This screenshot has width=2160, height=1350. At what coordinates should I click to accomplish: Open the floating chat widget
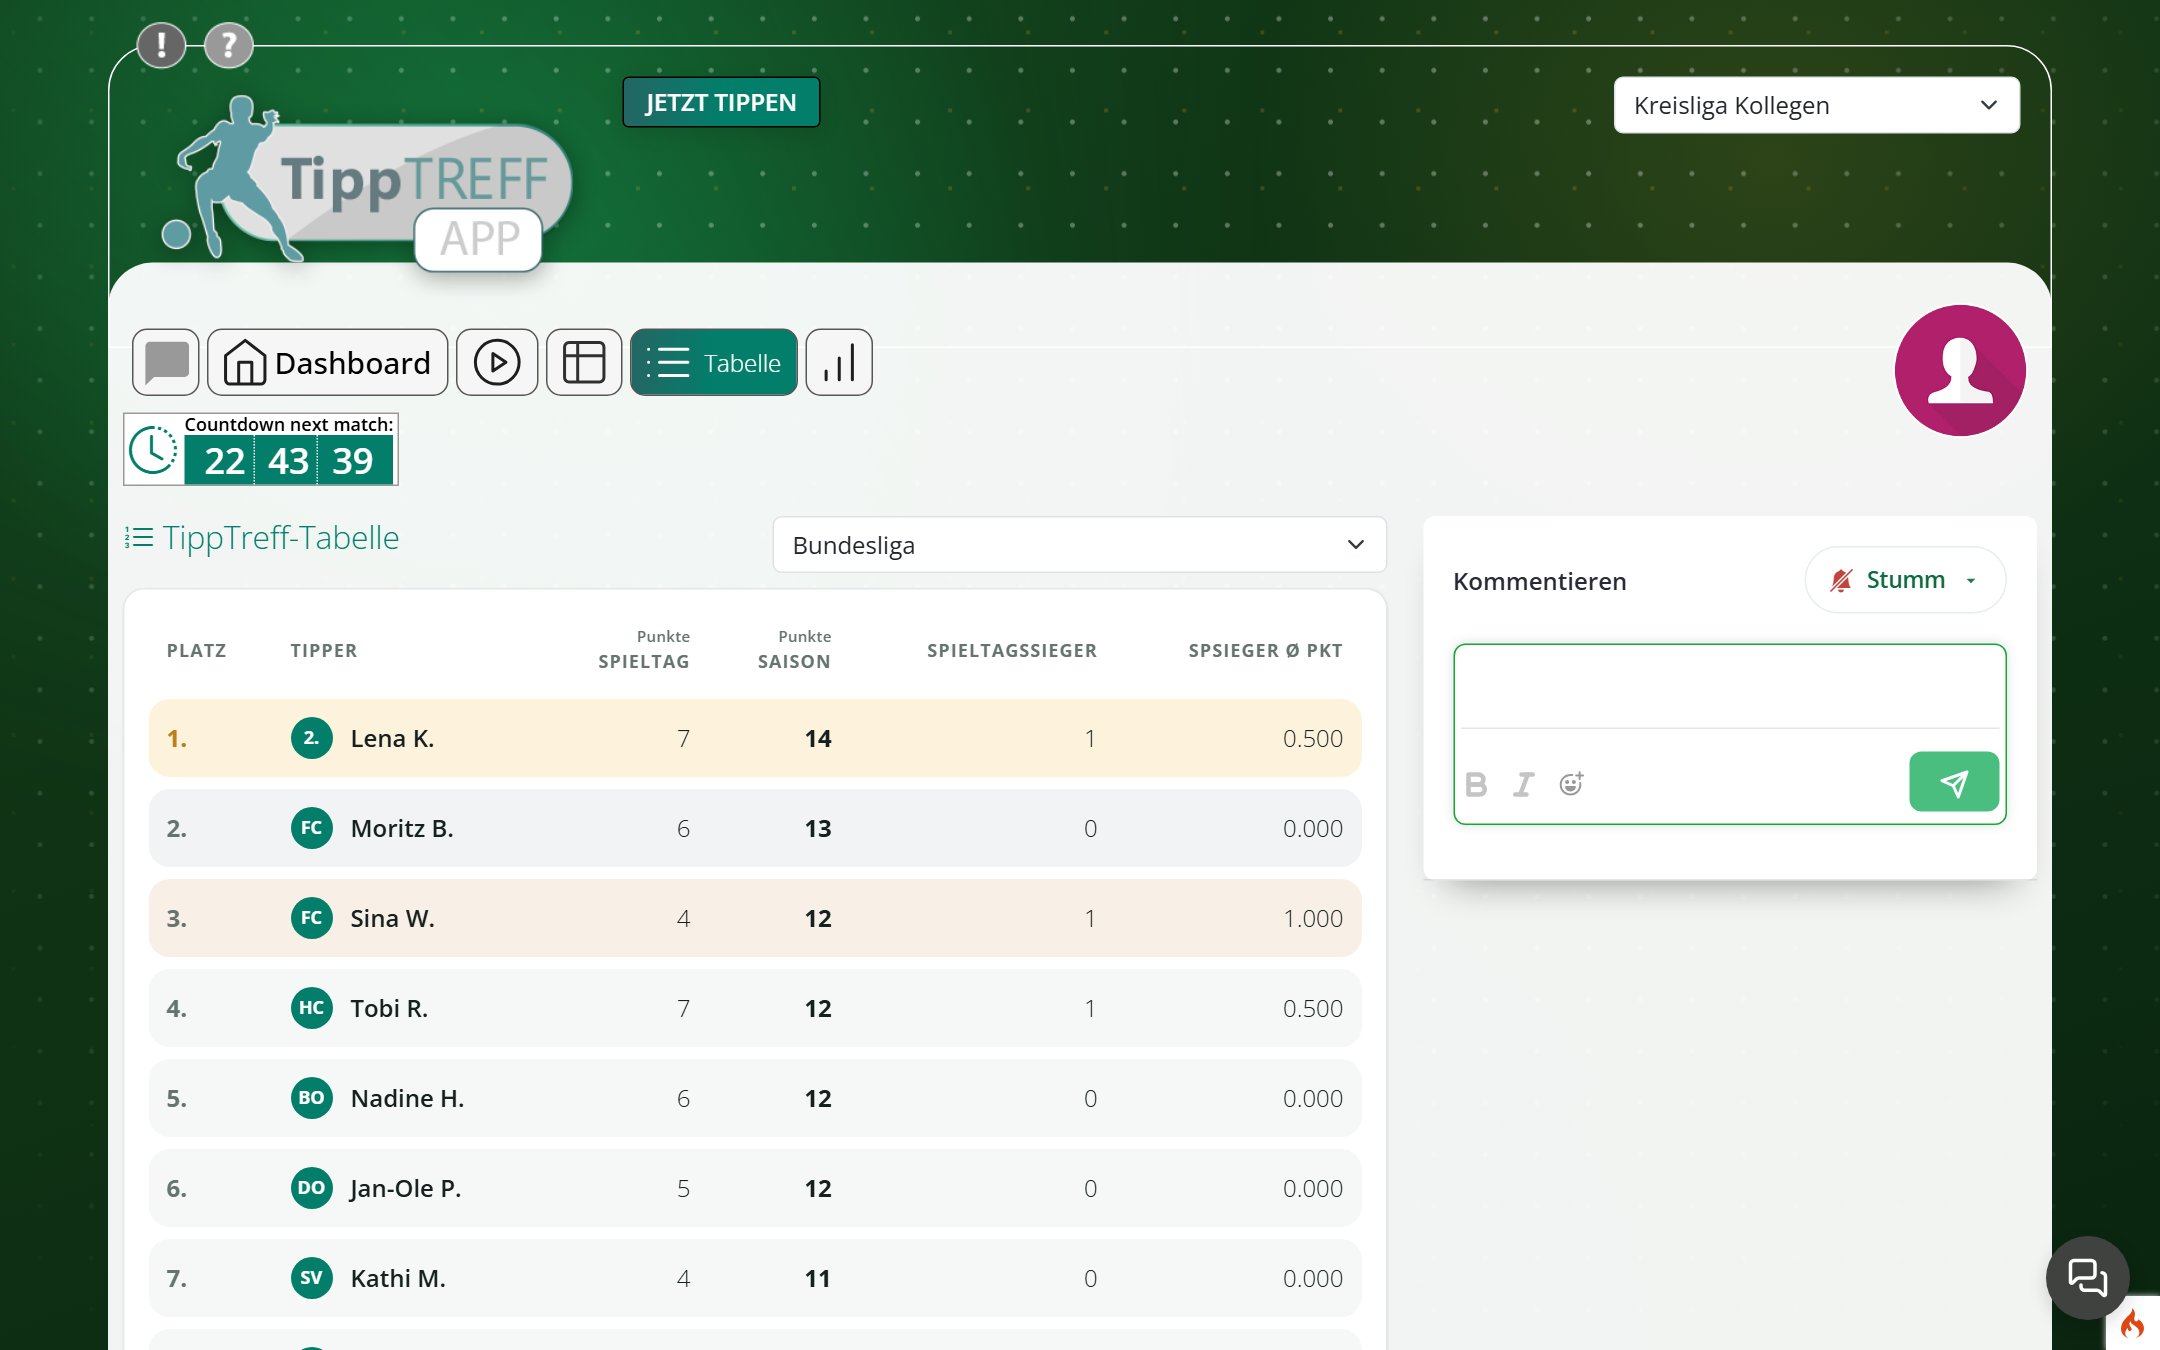pos(2087,1277)
